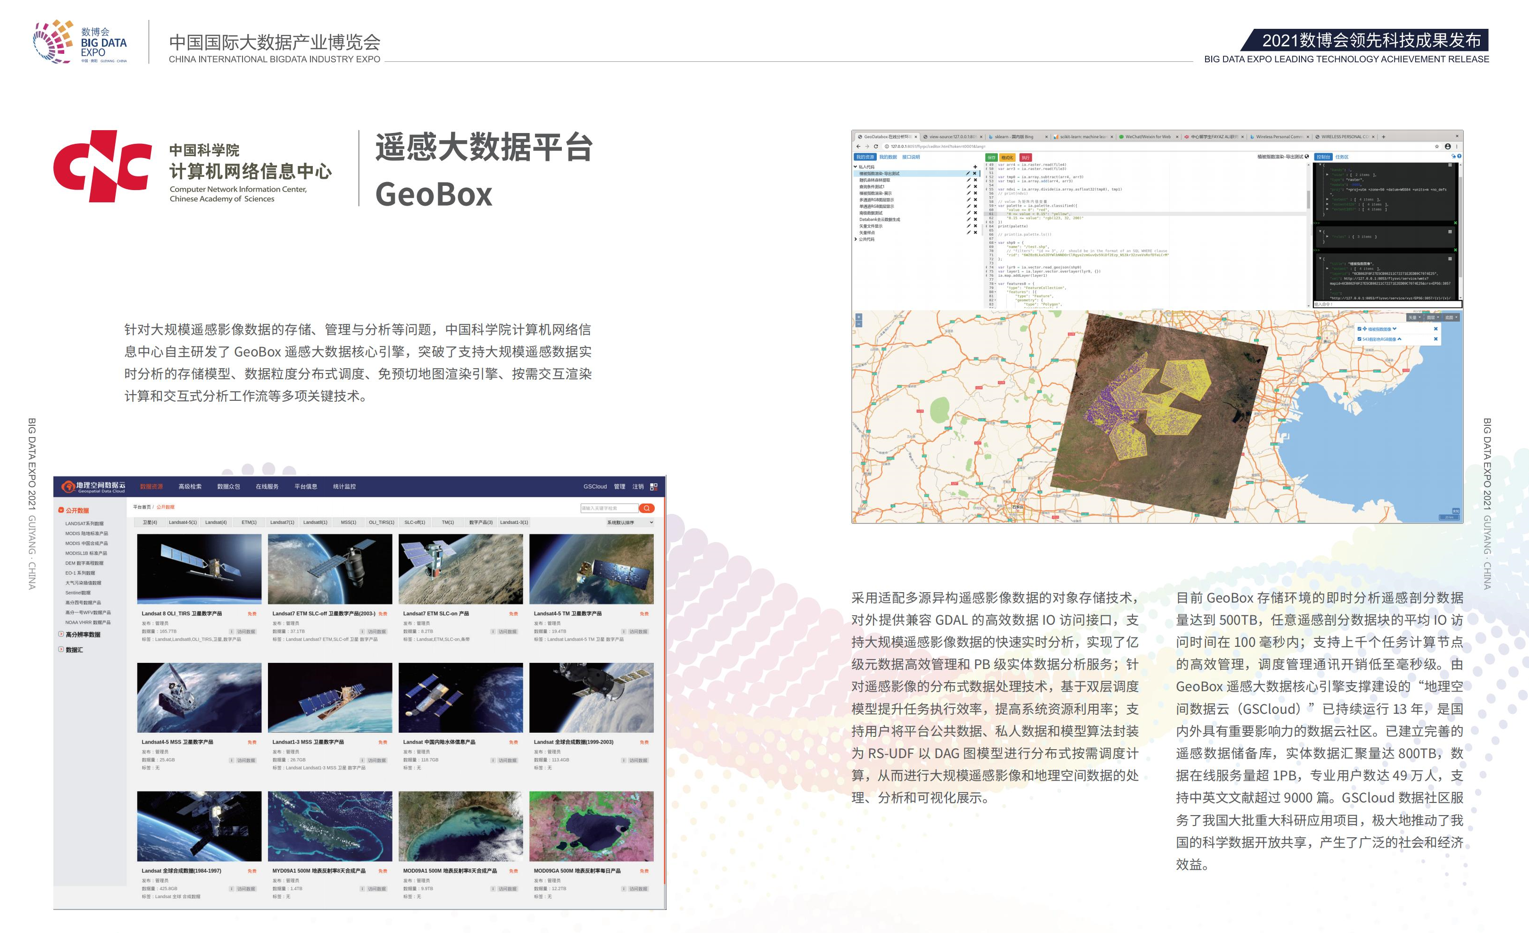Expand the 公共代码 tree node
The image size is (1529, 933).
(x=855, y=240)
